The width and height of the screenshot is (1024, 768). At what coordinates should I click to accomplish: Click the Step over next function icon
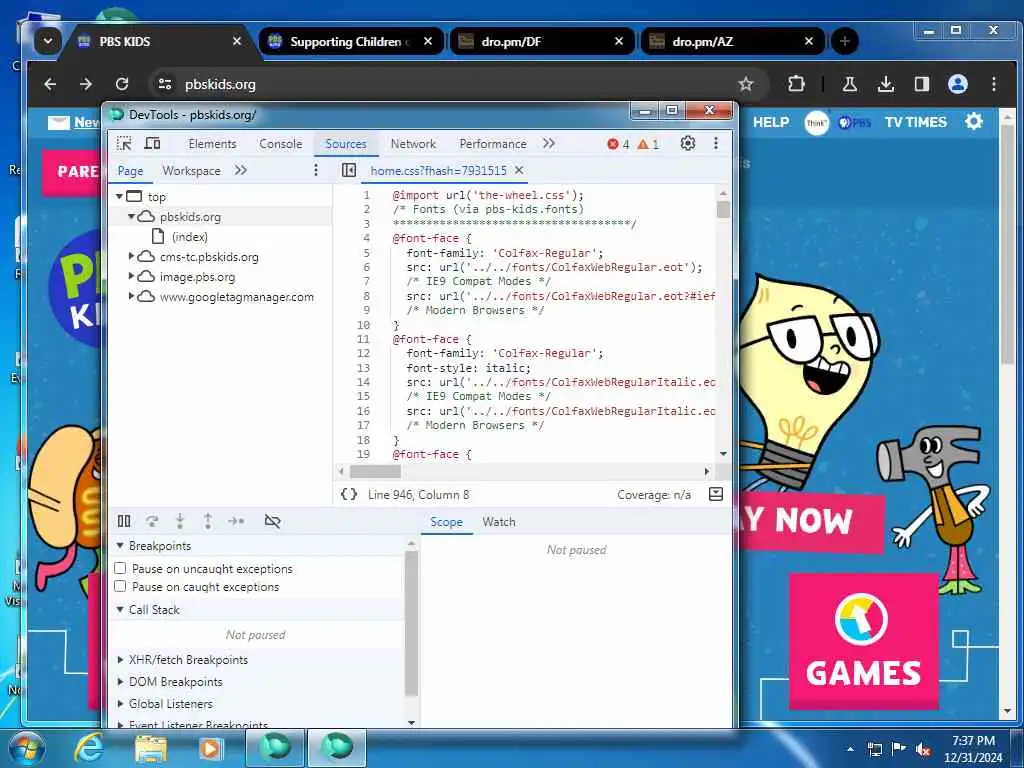tap(152, 520)
